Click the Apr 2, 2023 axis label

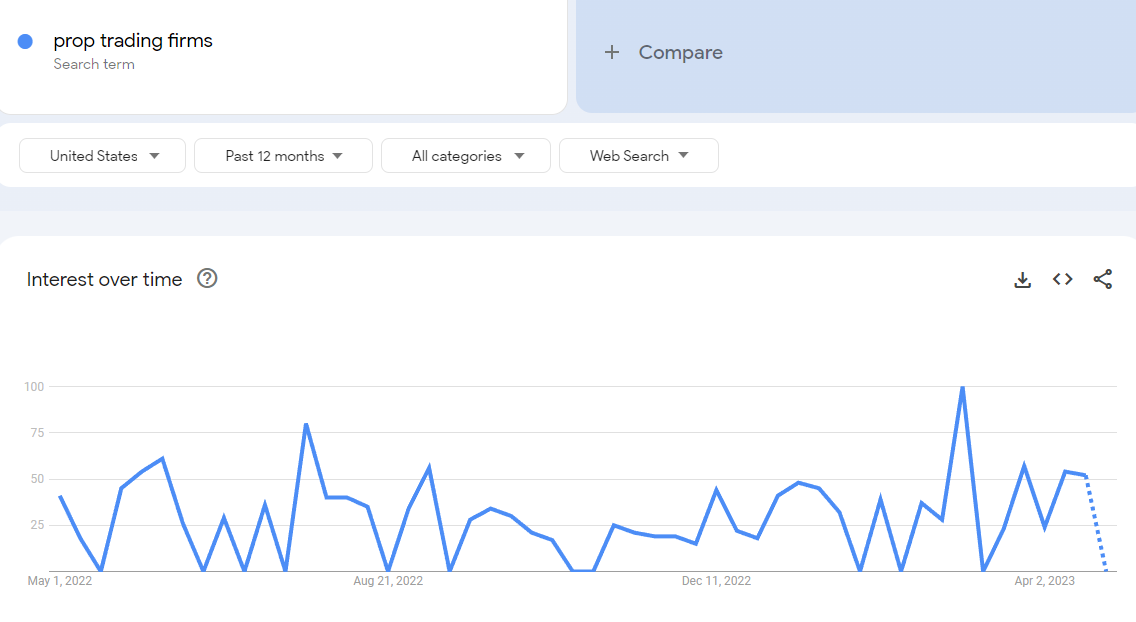tap(1044, 581)
